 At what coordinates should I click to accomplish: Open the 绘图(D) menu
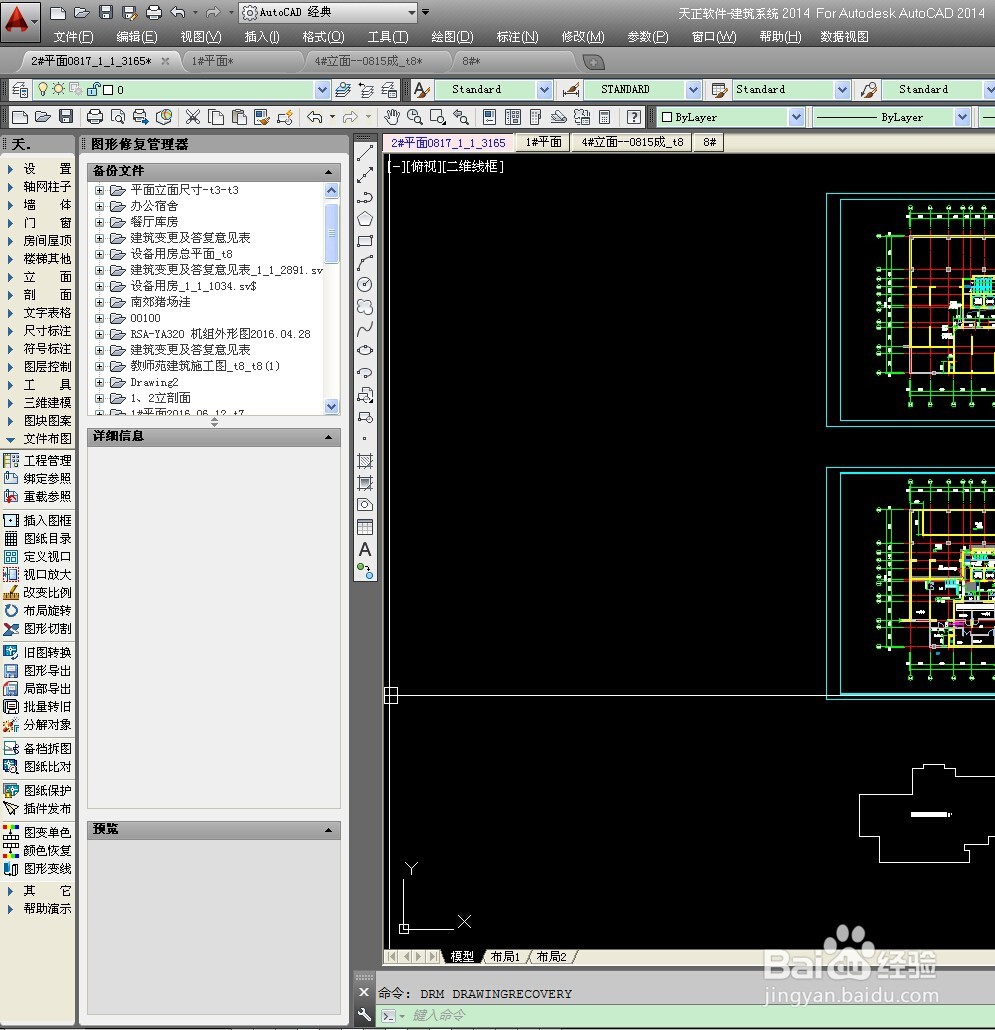pyautogui.click(x=452, y=37)
